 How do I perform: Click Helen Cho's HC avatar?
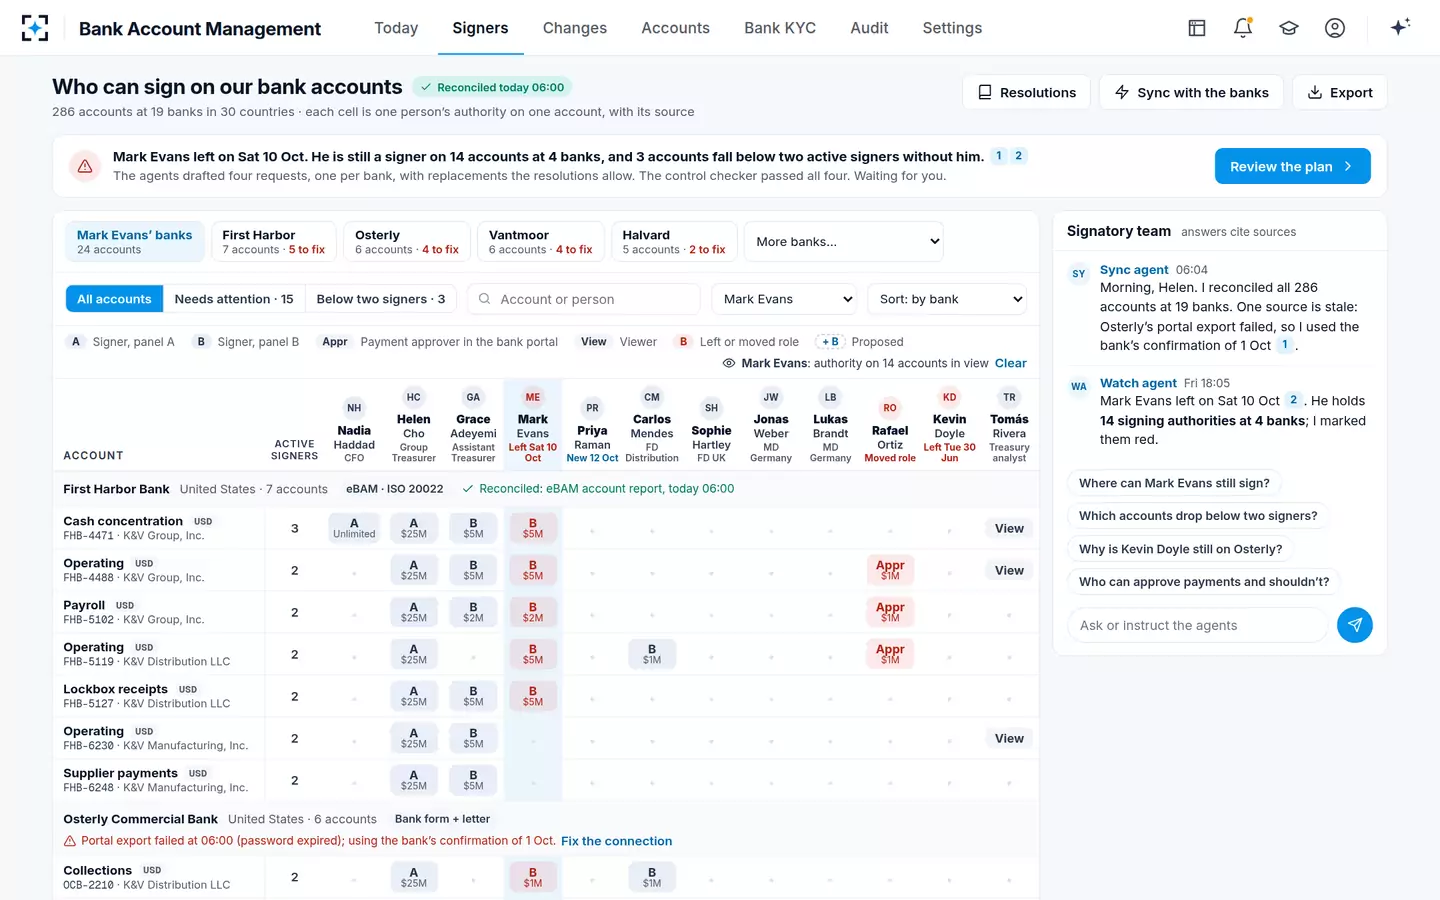coord(414,397)
